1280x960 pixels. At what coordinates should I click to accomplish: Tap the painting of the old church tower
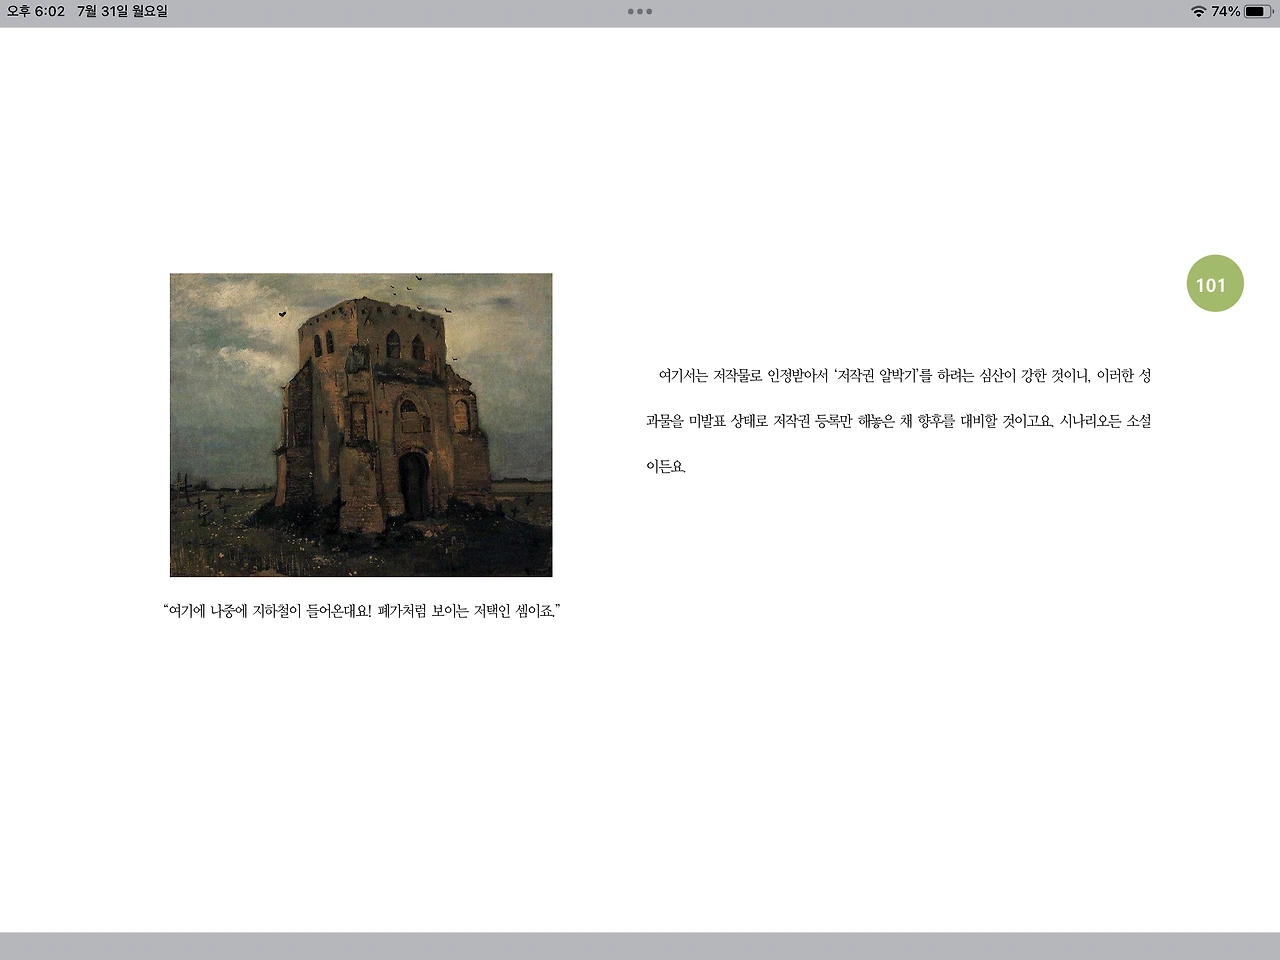(x=360, y=424)
